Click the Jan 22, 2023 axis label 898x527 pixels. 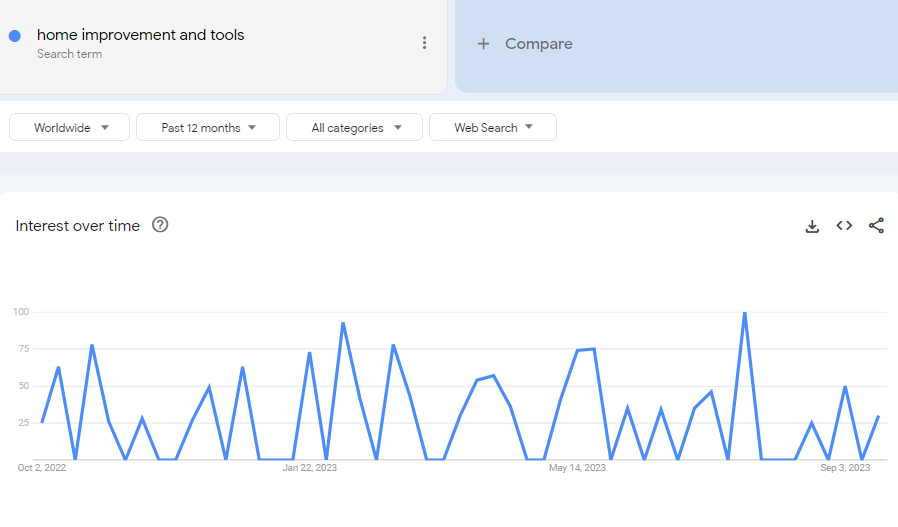(310, 467)
